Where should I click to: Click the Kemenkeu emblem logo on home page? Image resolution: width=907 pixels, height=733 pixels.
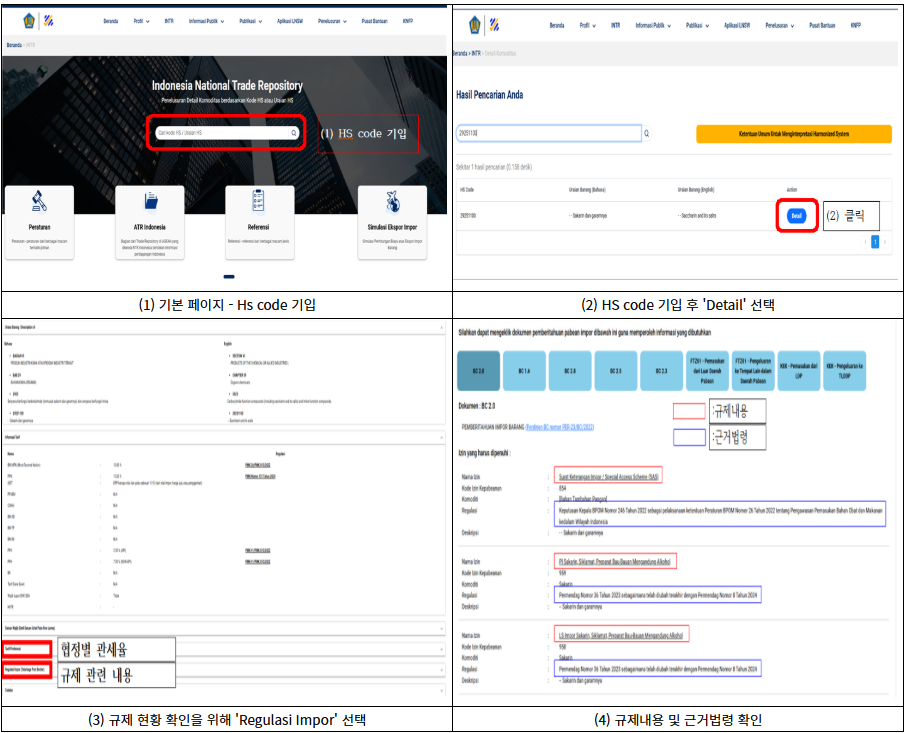[x=29, y=21]
